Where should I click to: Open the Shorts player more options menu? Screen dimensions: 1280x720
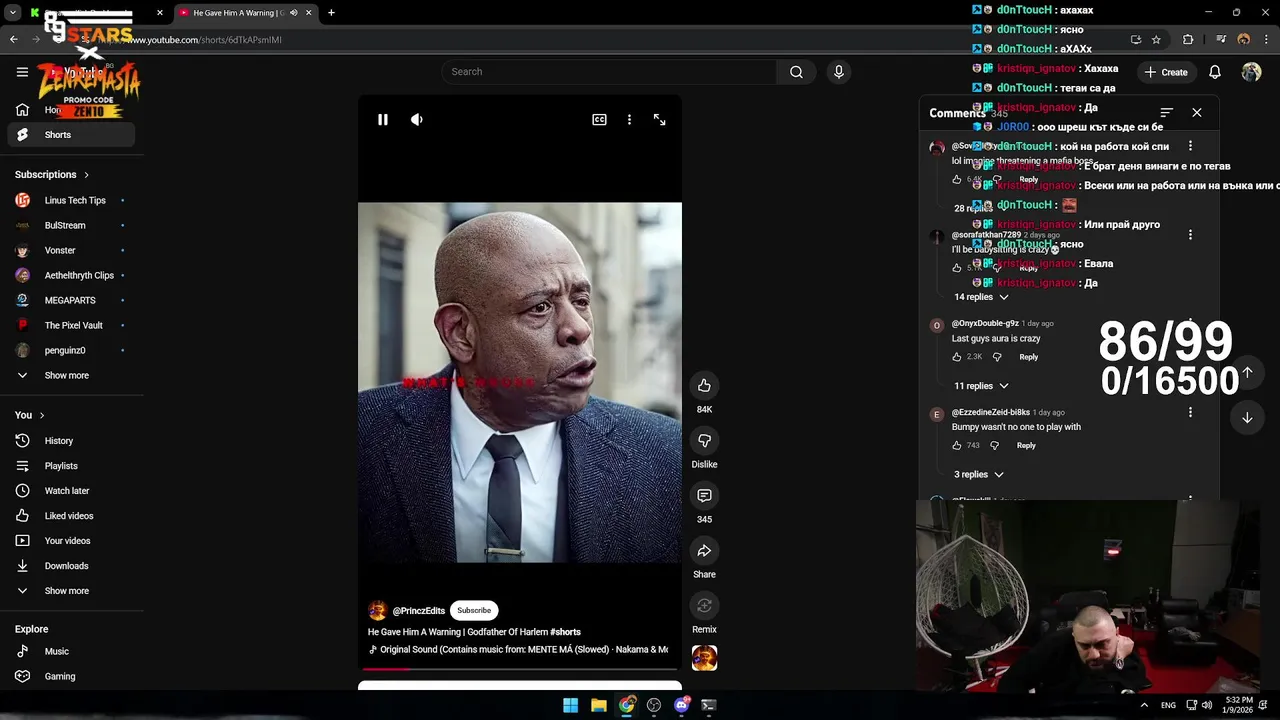(x=629, y=119)
